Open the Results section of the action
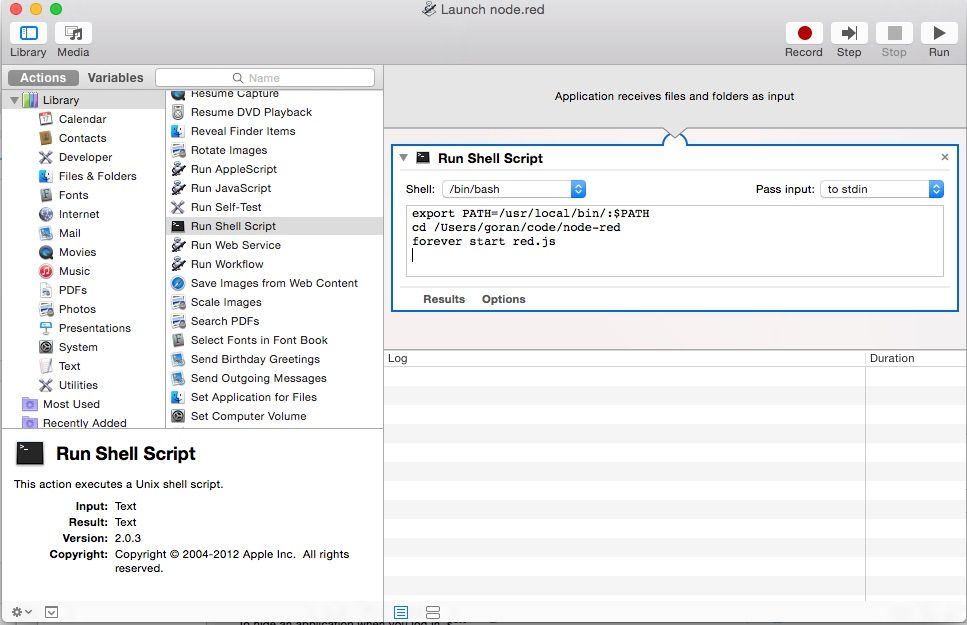967x625 pixels. pos(444,299)
